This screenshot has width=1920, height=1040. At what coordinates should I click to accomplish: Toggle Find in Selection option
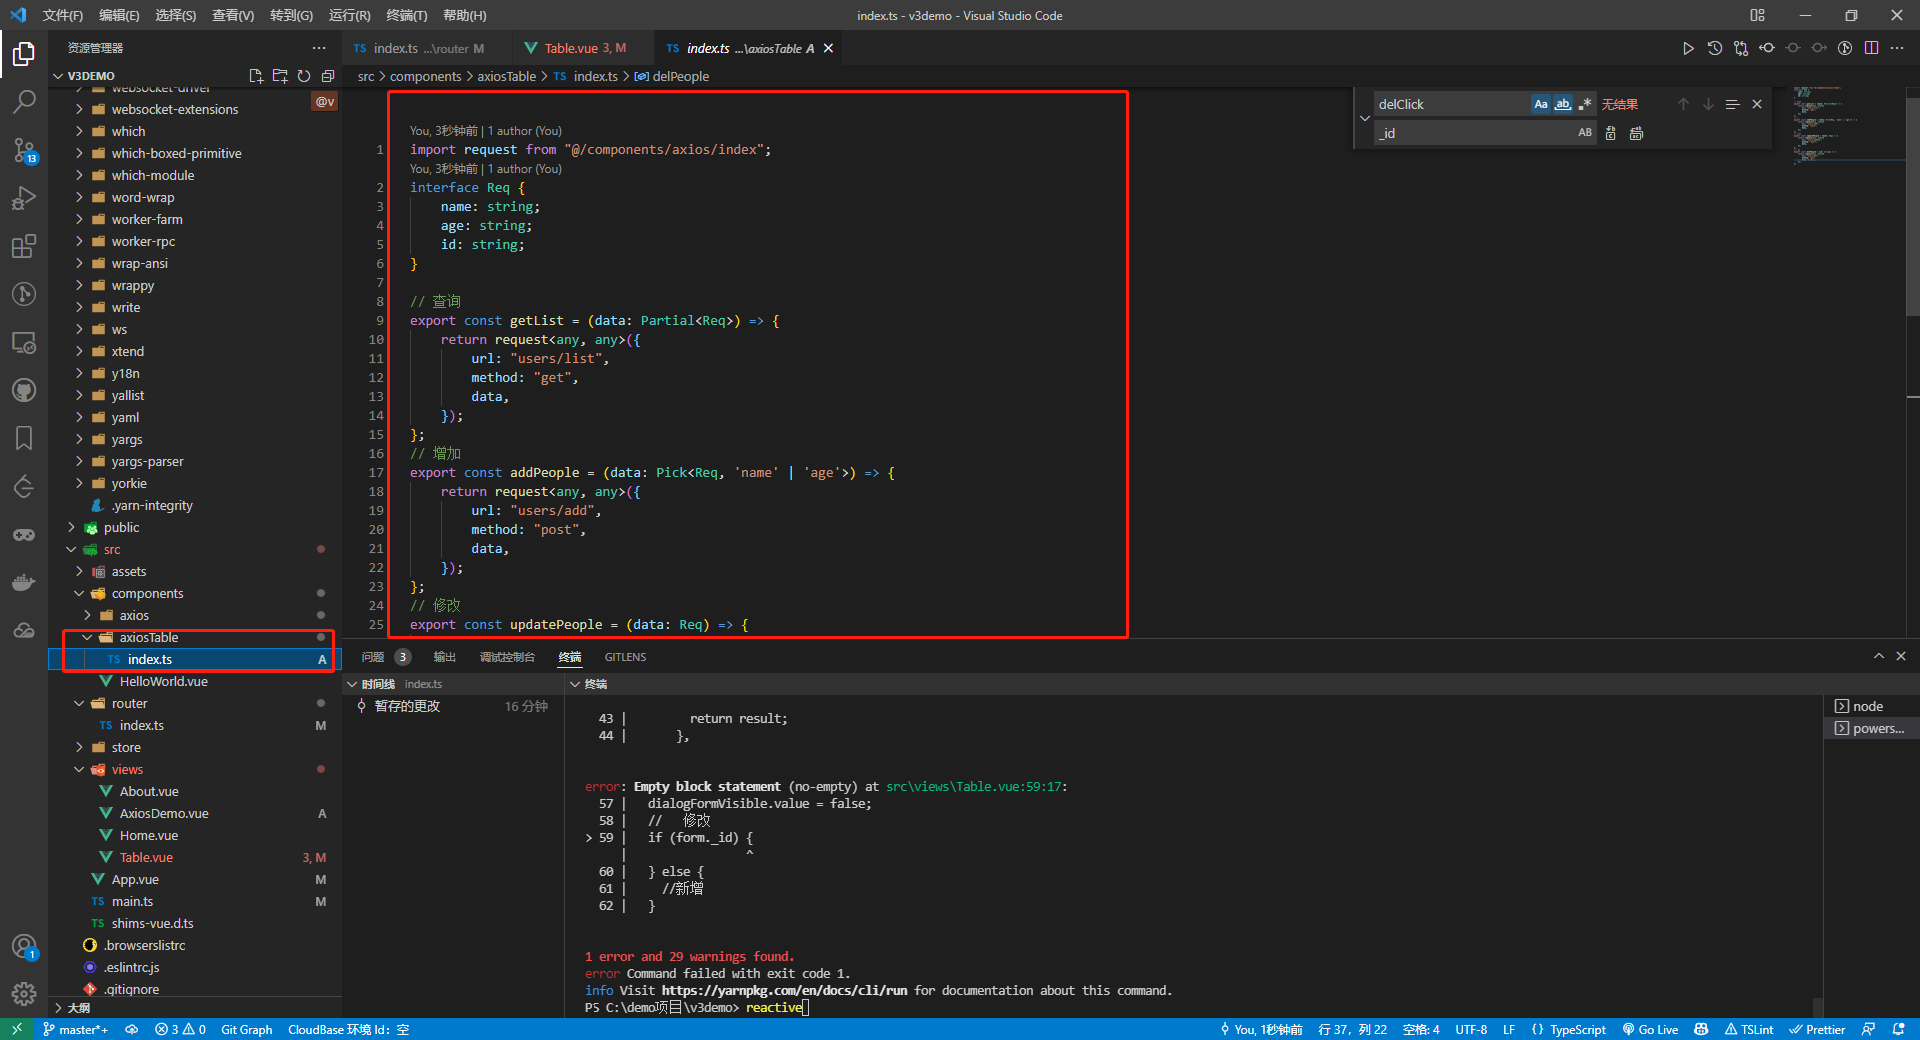1733,104
